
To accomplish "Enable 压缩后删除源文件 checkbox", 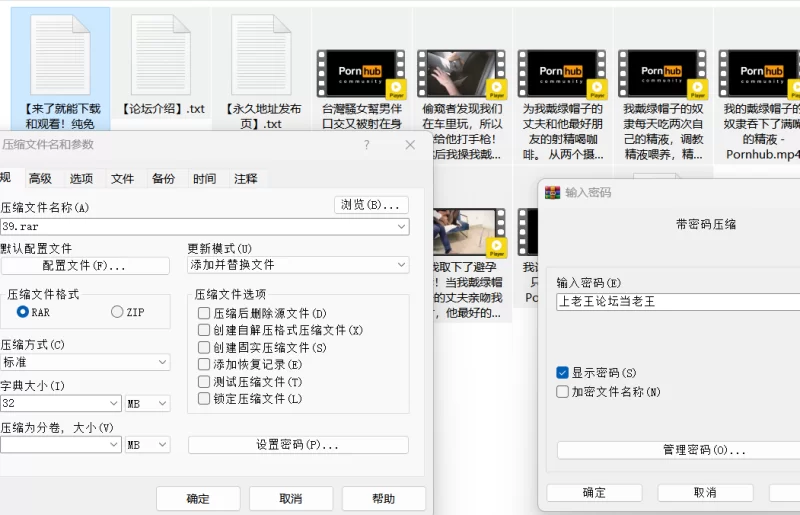I will click(x=204, y=313).
